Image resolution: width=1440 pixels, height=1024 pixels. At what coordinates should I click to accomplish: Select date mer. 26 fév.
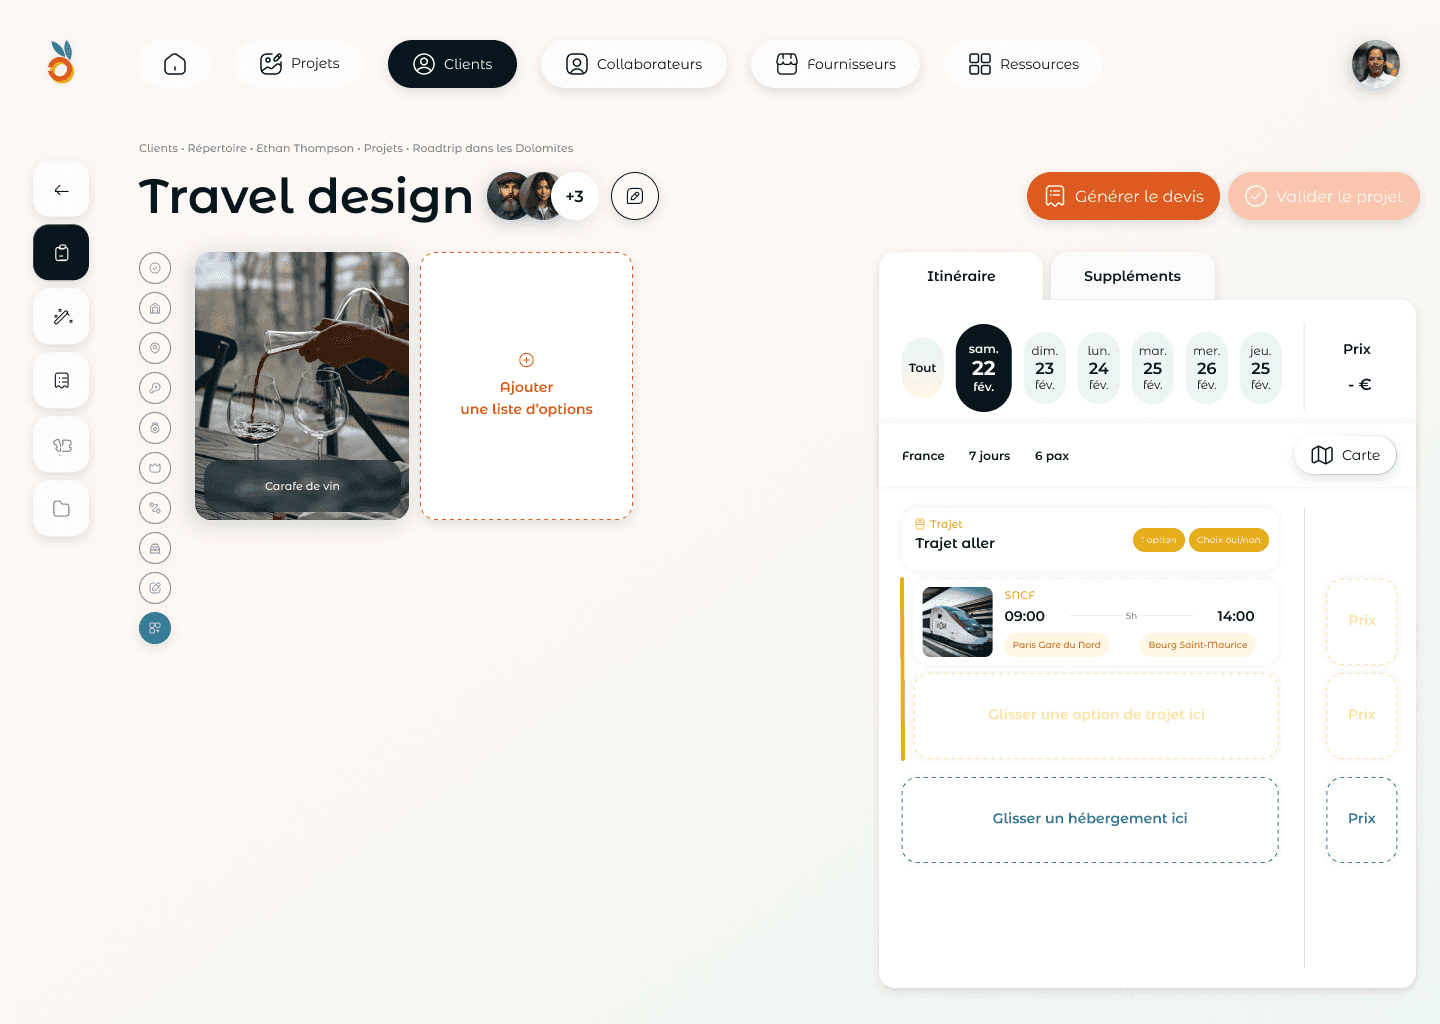(1207, 368)
